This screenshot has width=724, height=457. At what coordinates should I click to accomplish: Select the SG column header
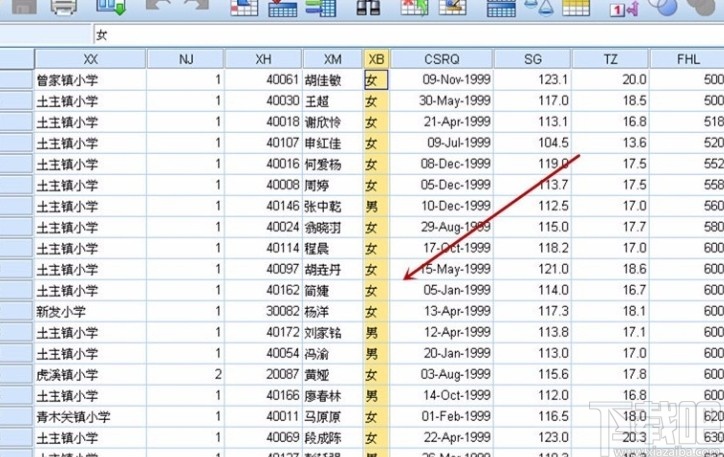(532, 59)
